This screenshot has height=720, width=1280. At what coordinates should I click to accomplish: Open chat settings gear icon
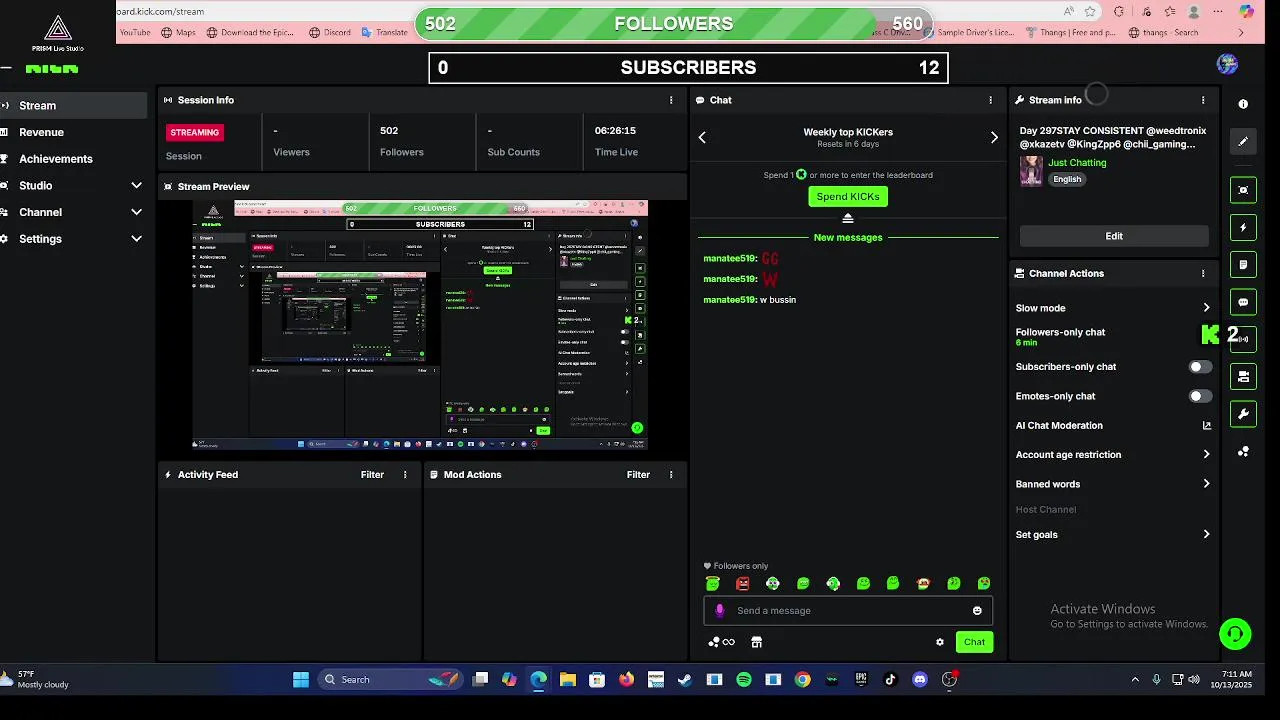940,642
